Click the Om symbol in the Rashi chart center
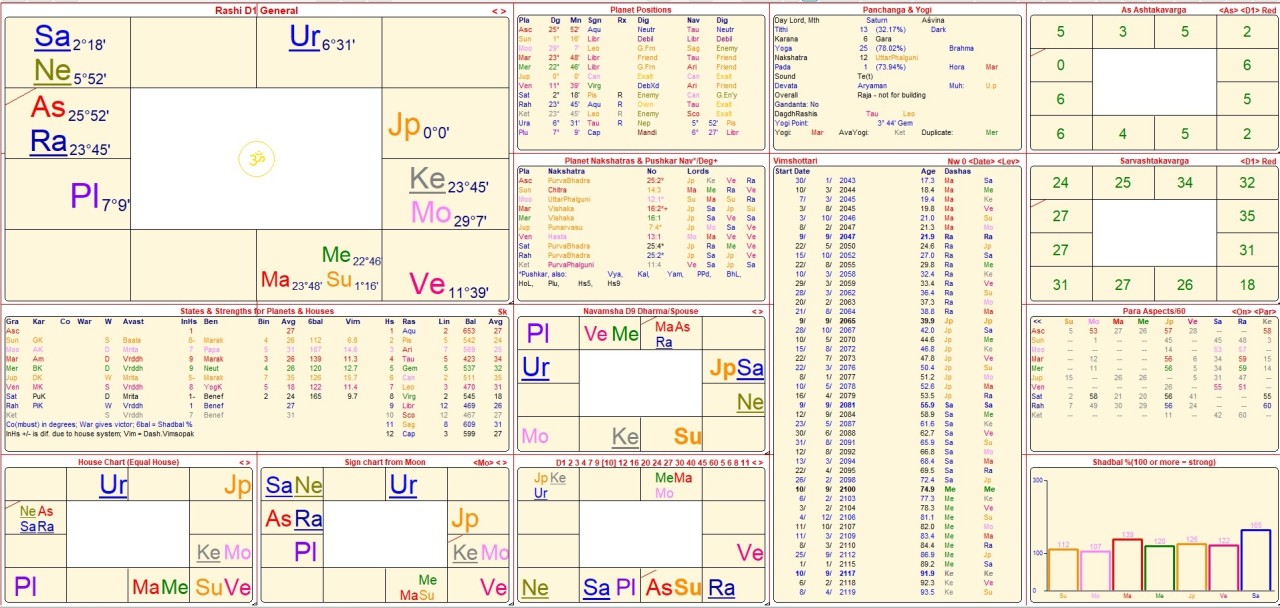 coord(251,158)
